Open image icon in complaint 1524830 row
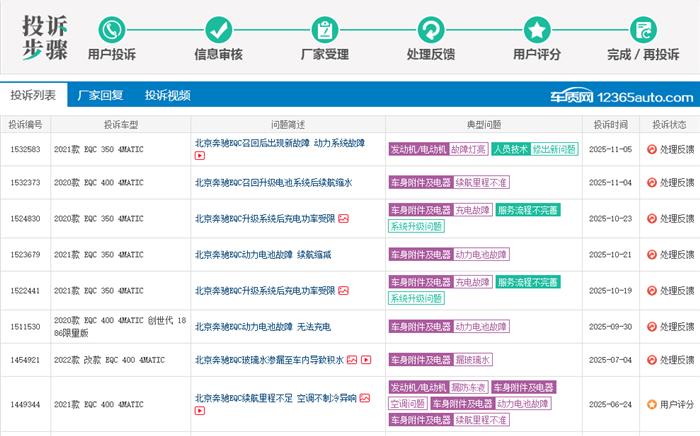This screenshot has height=436, width=700. coord(343,218)
